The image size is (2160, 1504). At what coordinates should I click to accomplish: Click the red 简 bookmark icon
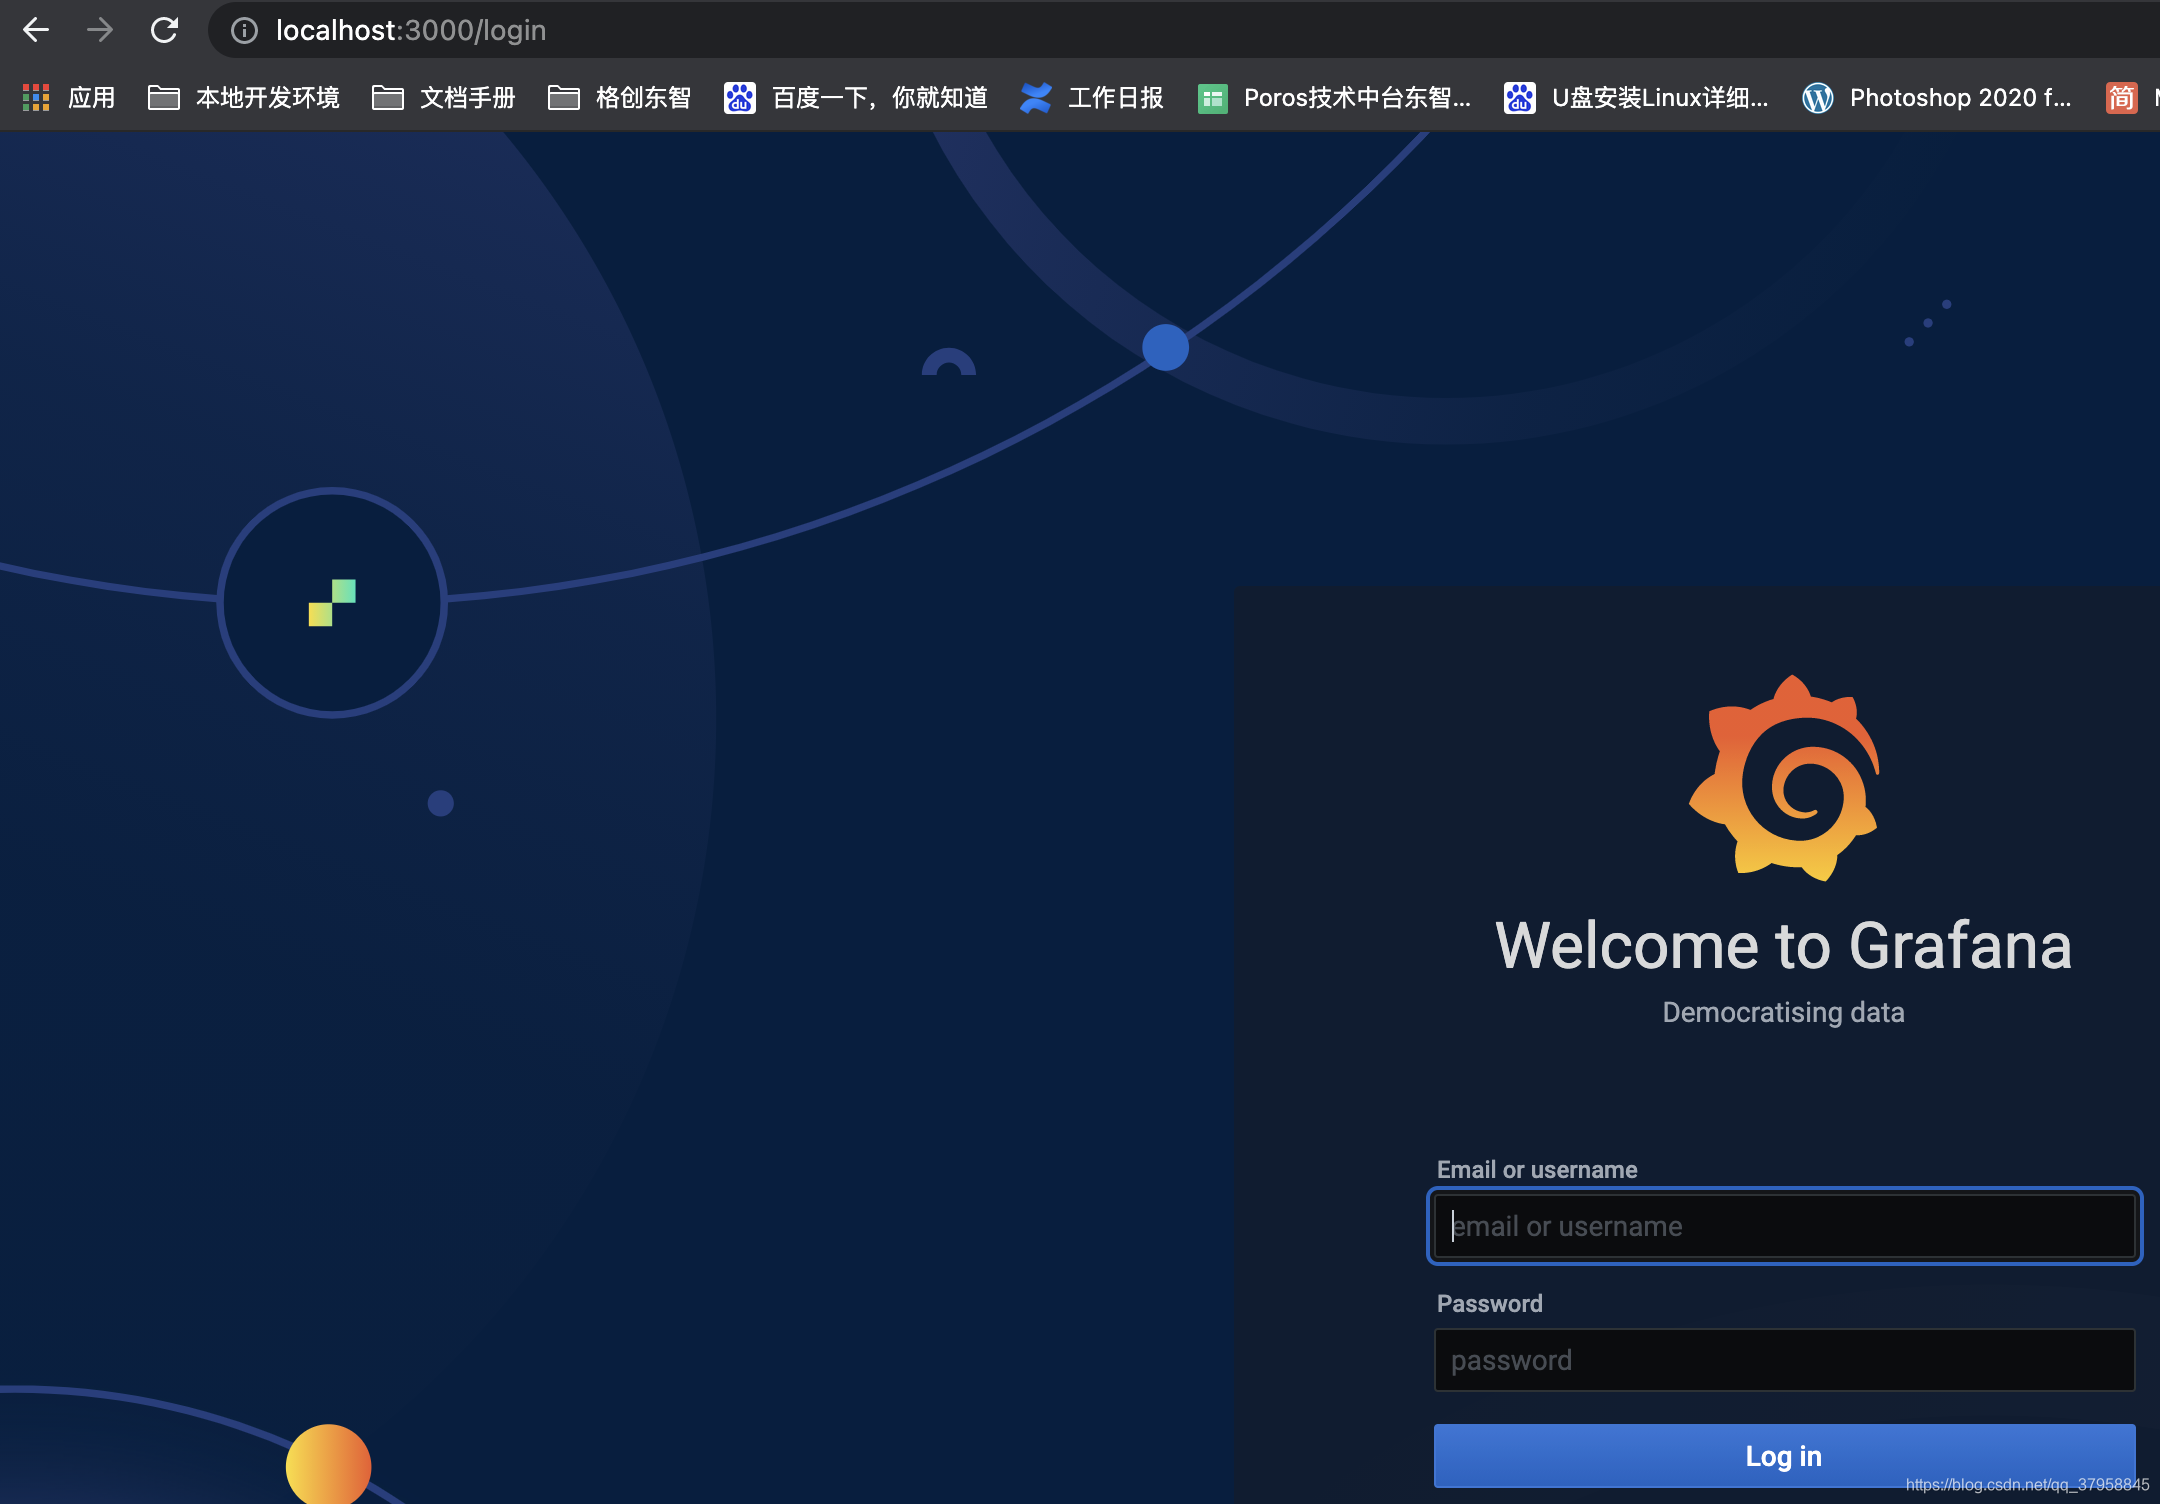[2121, 97]
